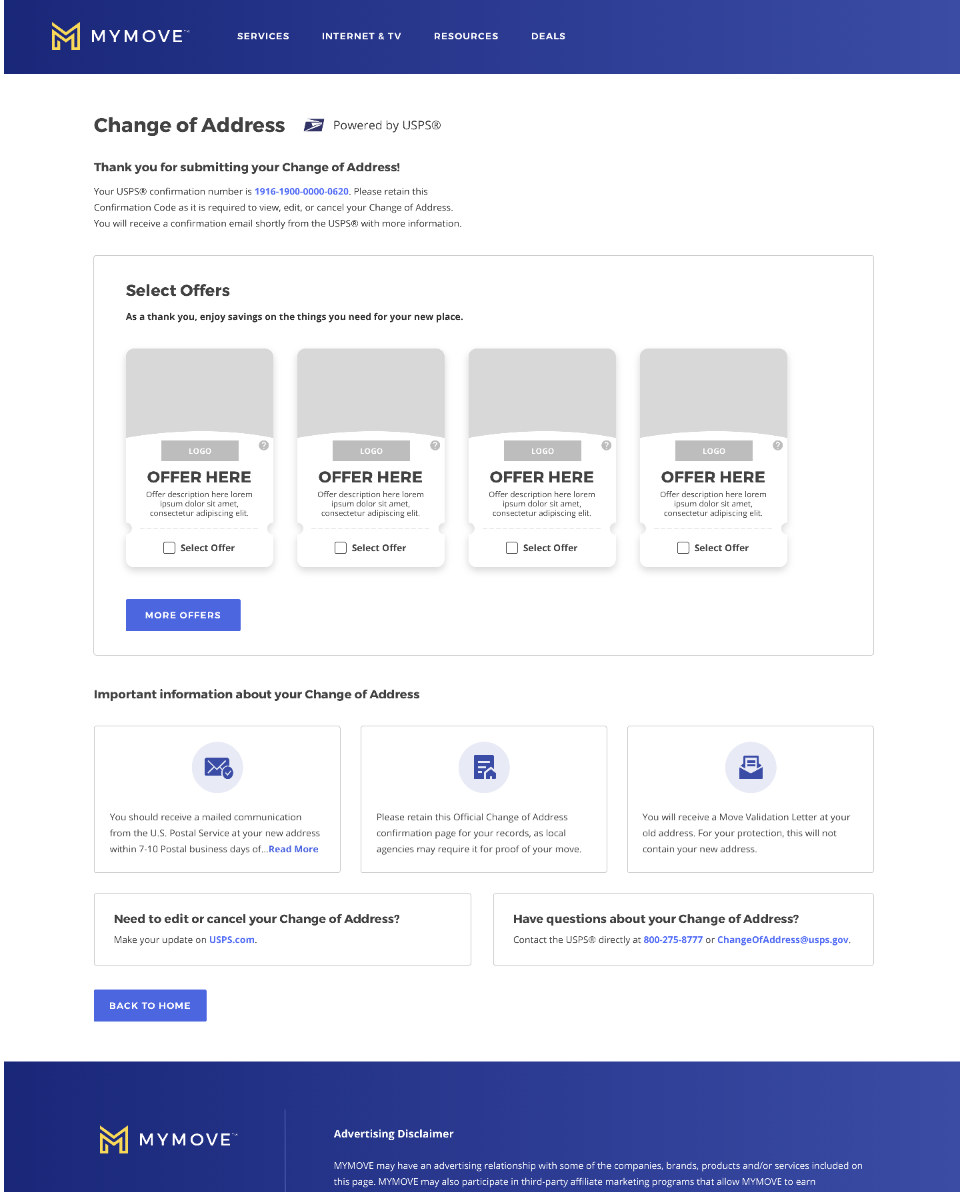960x1192 pixels.
Task: Click the Change of Address heading
Action: click(189, 125)
